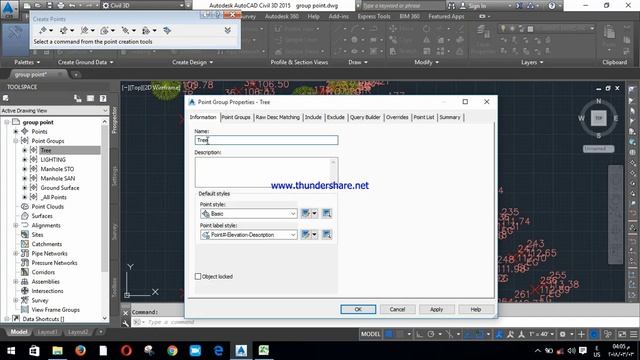This screenshot has height=360, width=640.
Task: Click the Point style pick-from-drawing icon
Action: pos(327,213)
